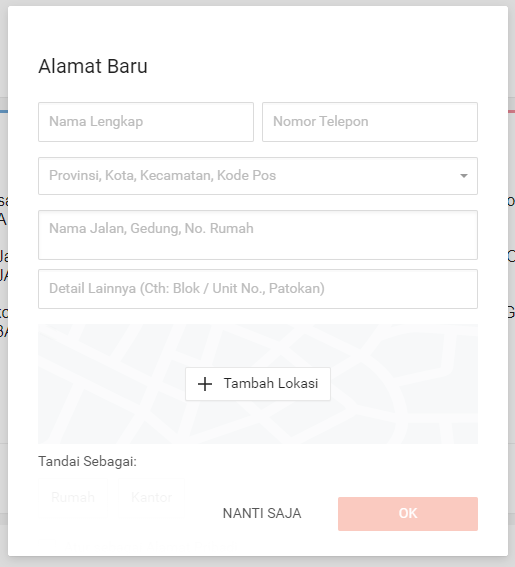Click the Tambah Lokasi button
This screenshot has width=515, height=567.
258,384
